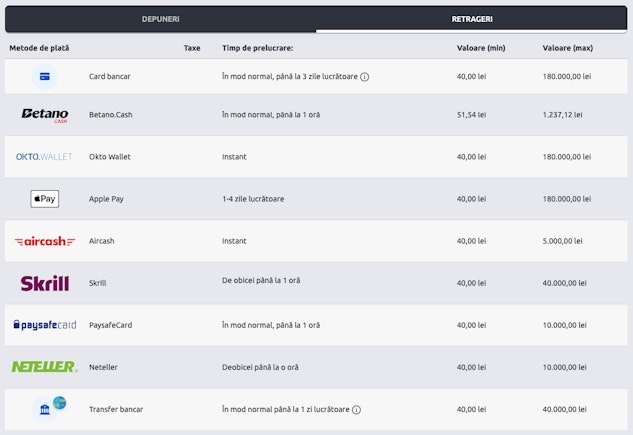Select the Okto Wallet method name

[110, 157]
